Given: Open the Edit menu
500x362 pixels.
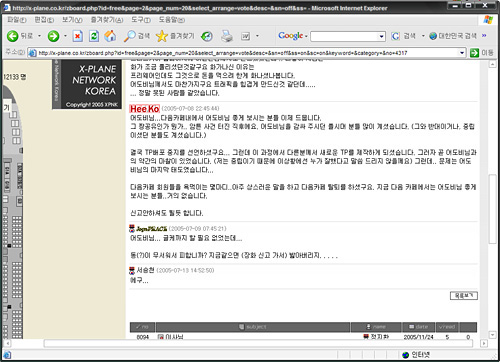Looking at the screenshot, I should pos(44,20).
